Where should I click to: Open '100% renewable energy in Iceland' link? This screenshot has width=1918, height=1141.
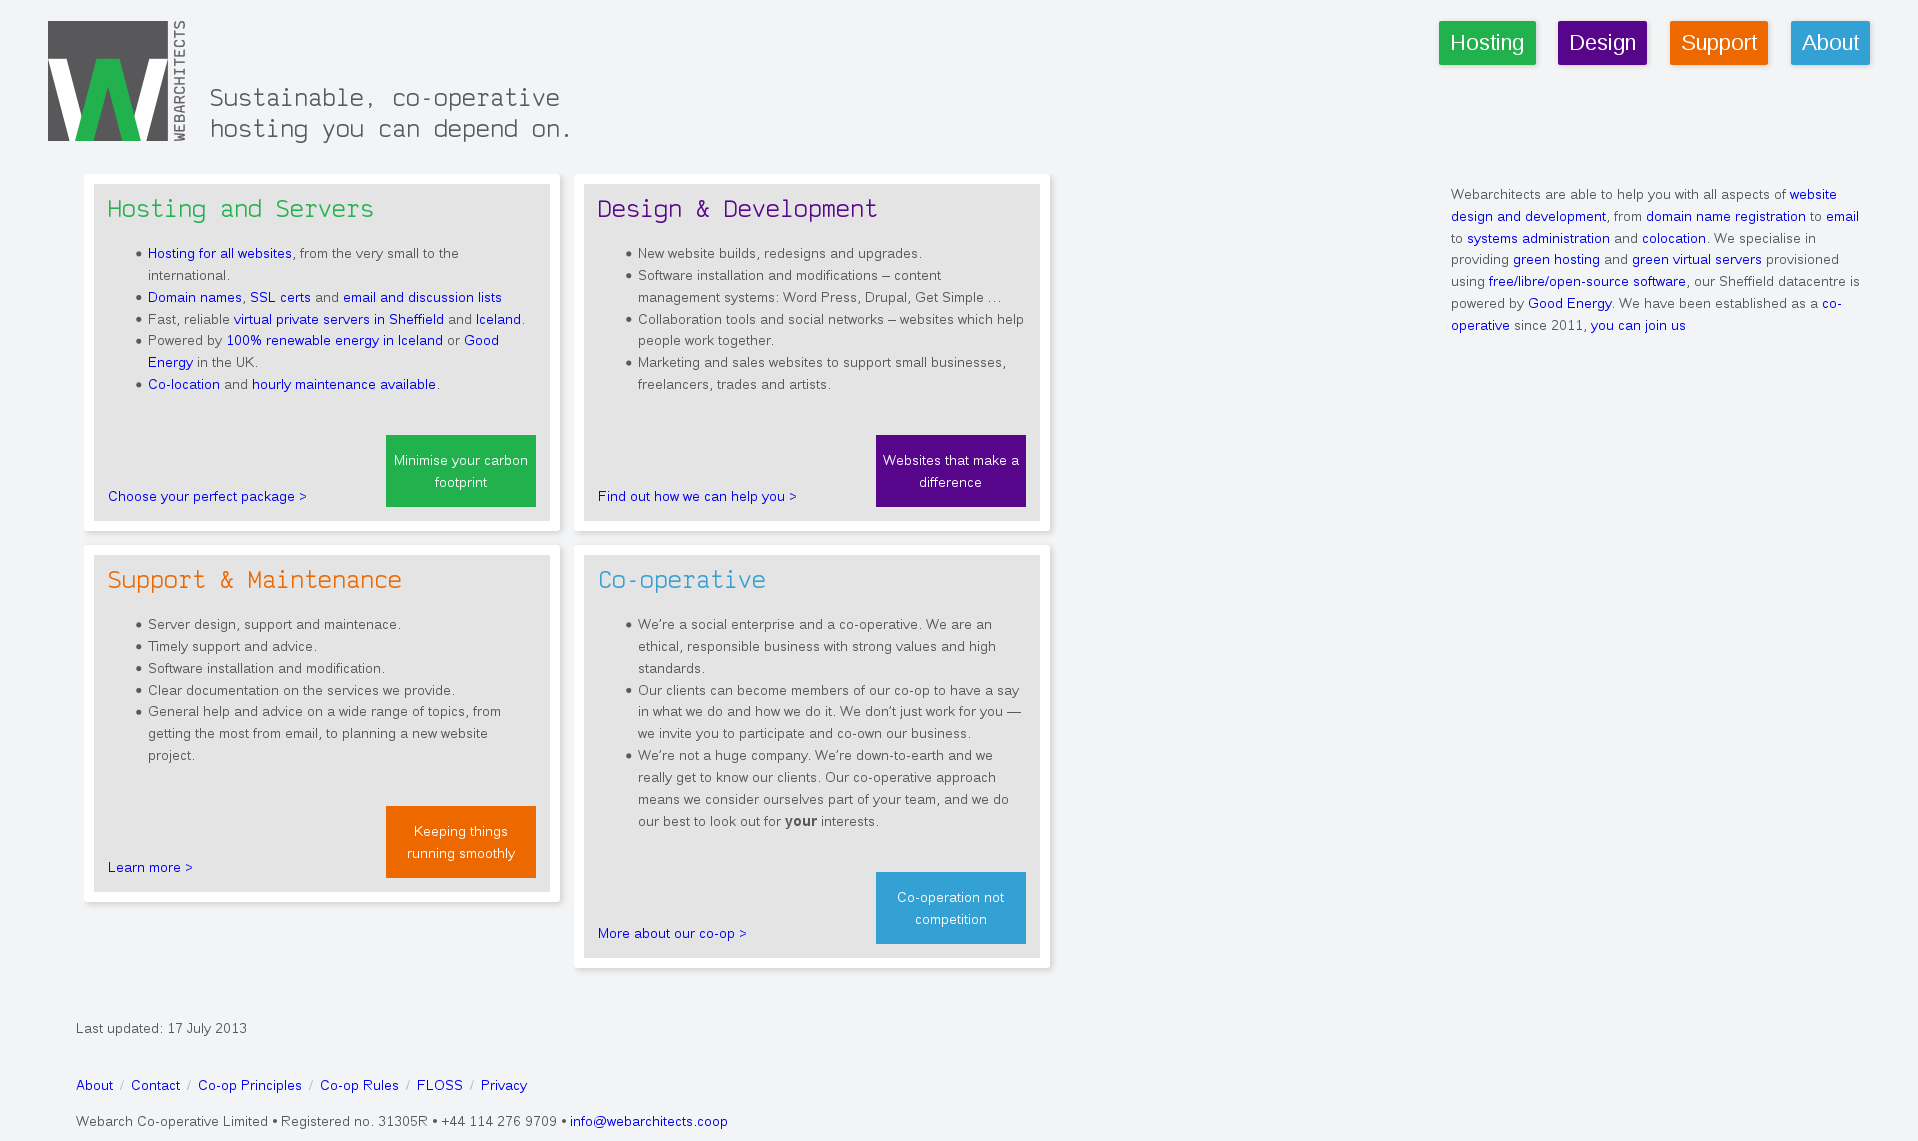coord(334,341)
